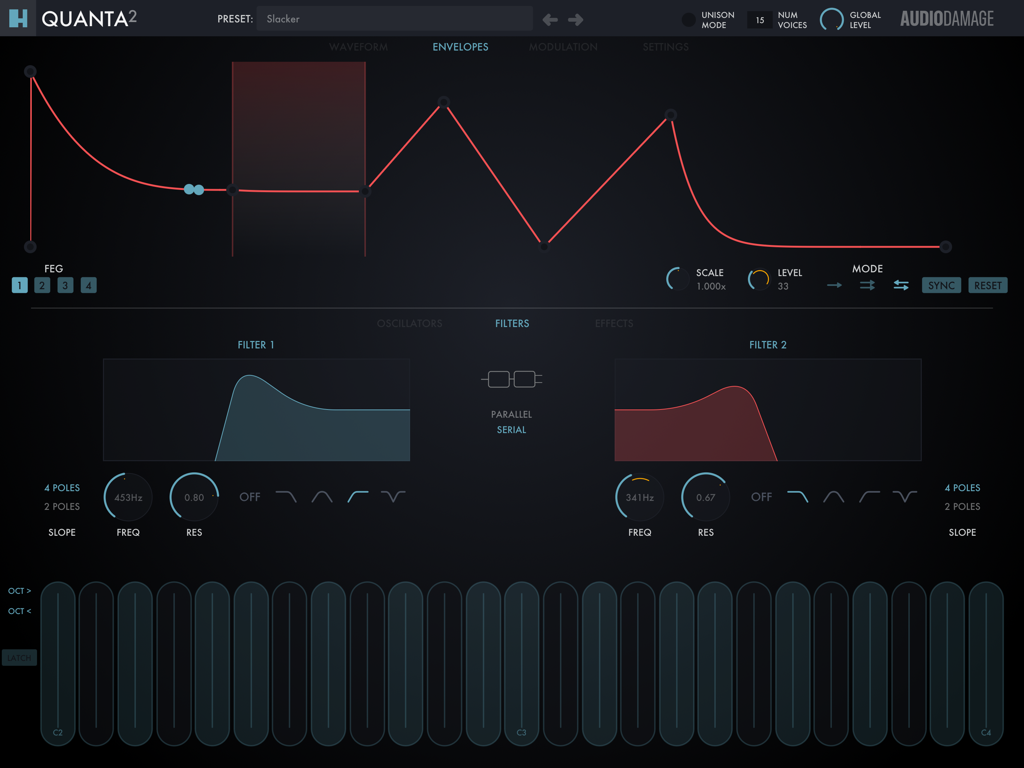Image resolution: width=1024 pixels, height=768 pixels.
Task: Enable Unison Mode
Action: point(689,18)
